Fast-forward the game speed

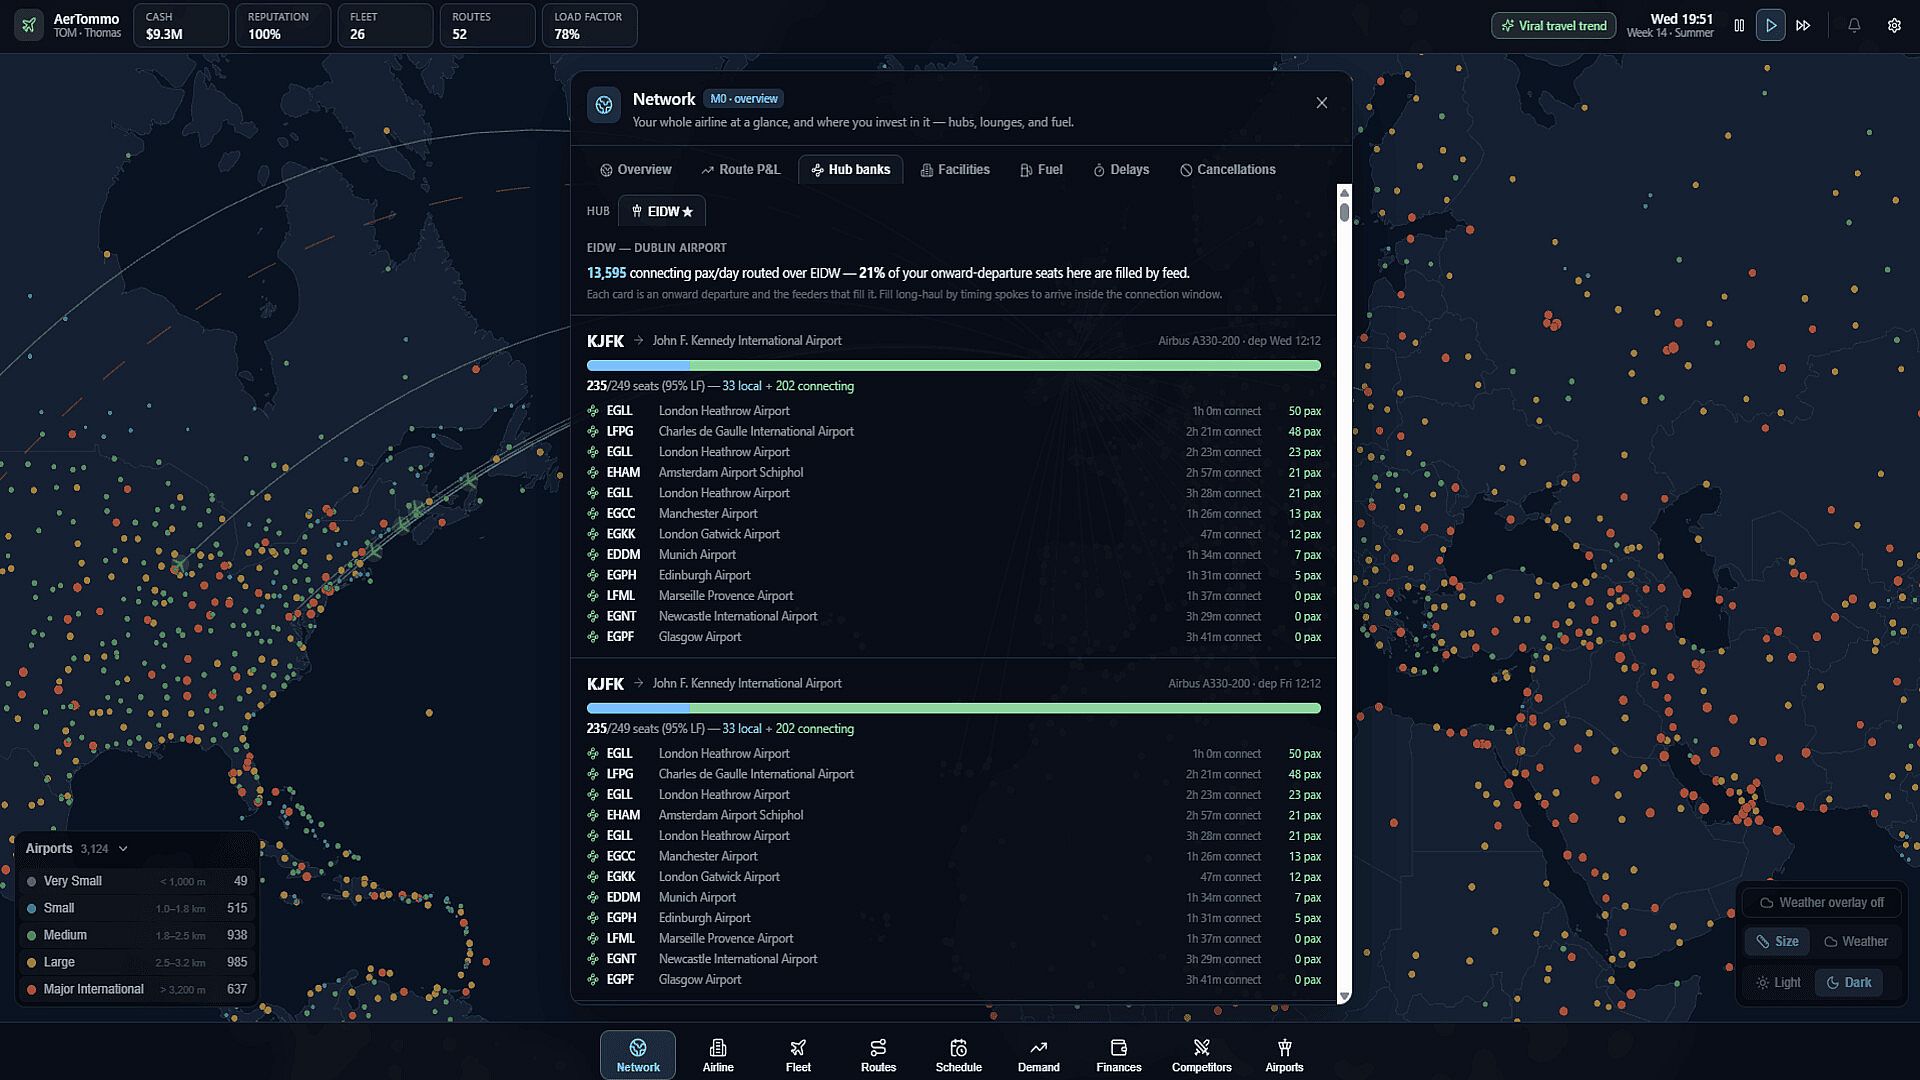pos(1803,26)
